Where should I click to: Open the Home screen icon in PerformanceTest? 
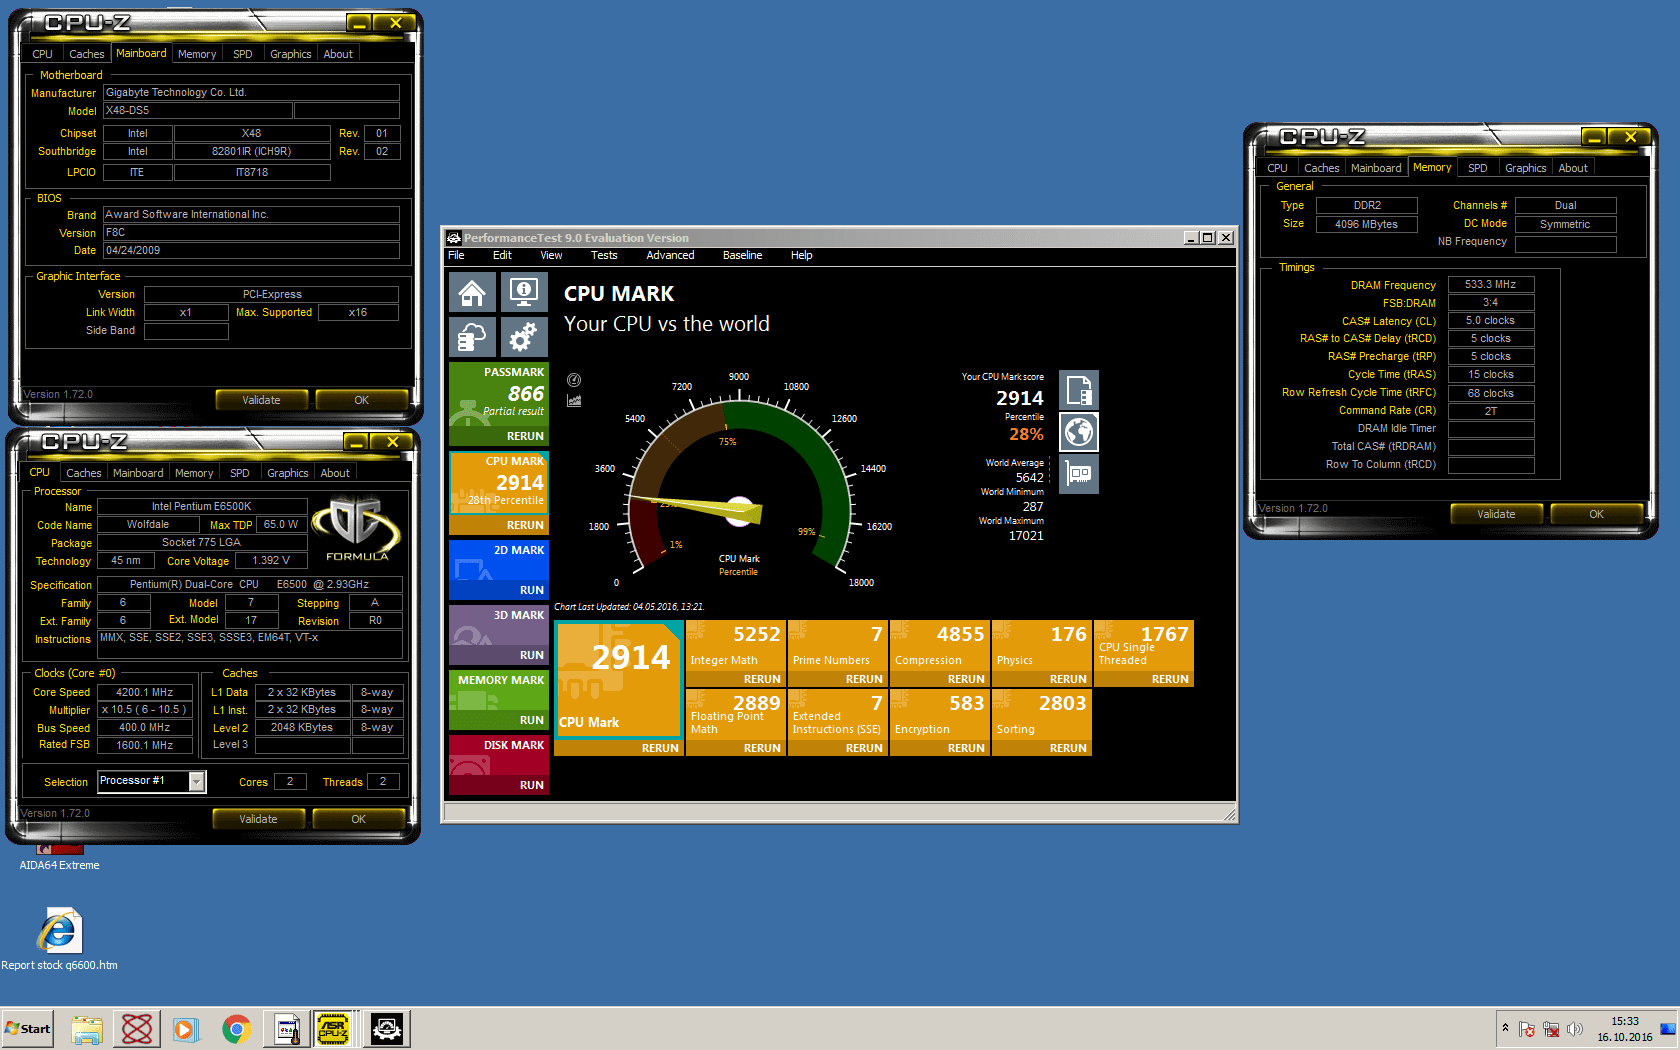472,293
